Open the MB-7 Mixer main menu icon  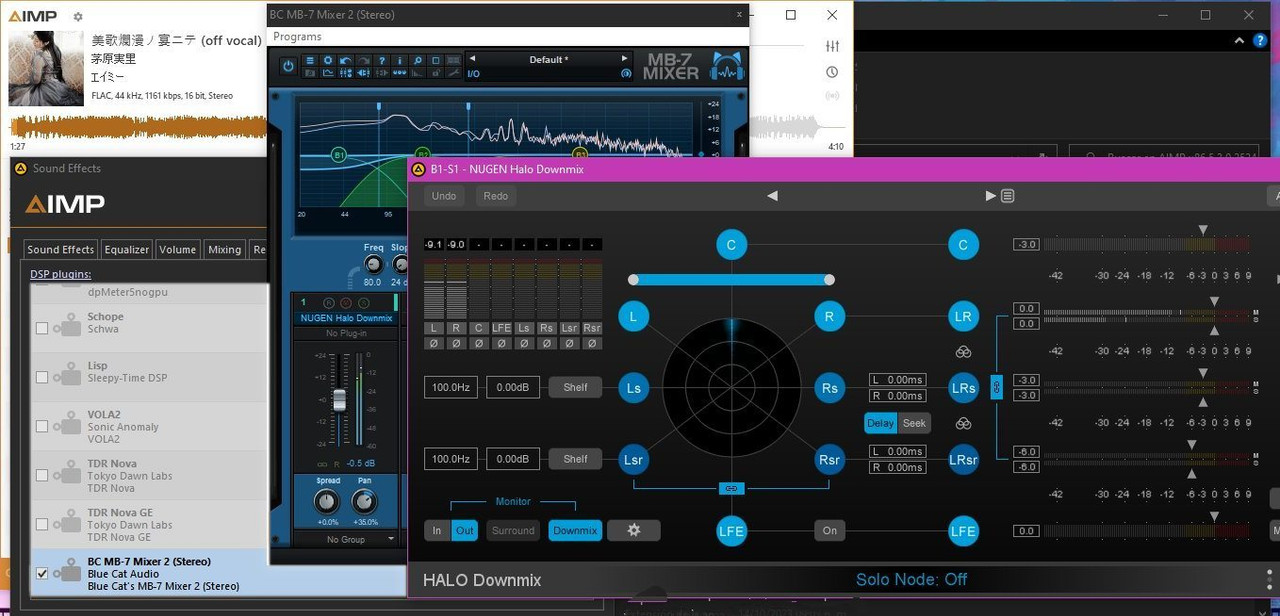pos(310,61)
